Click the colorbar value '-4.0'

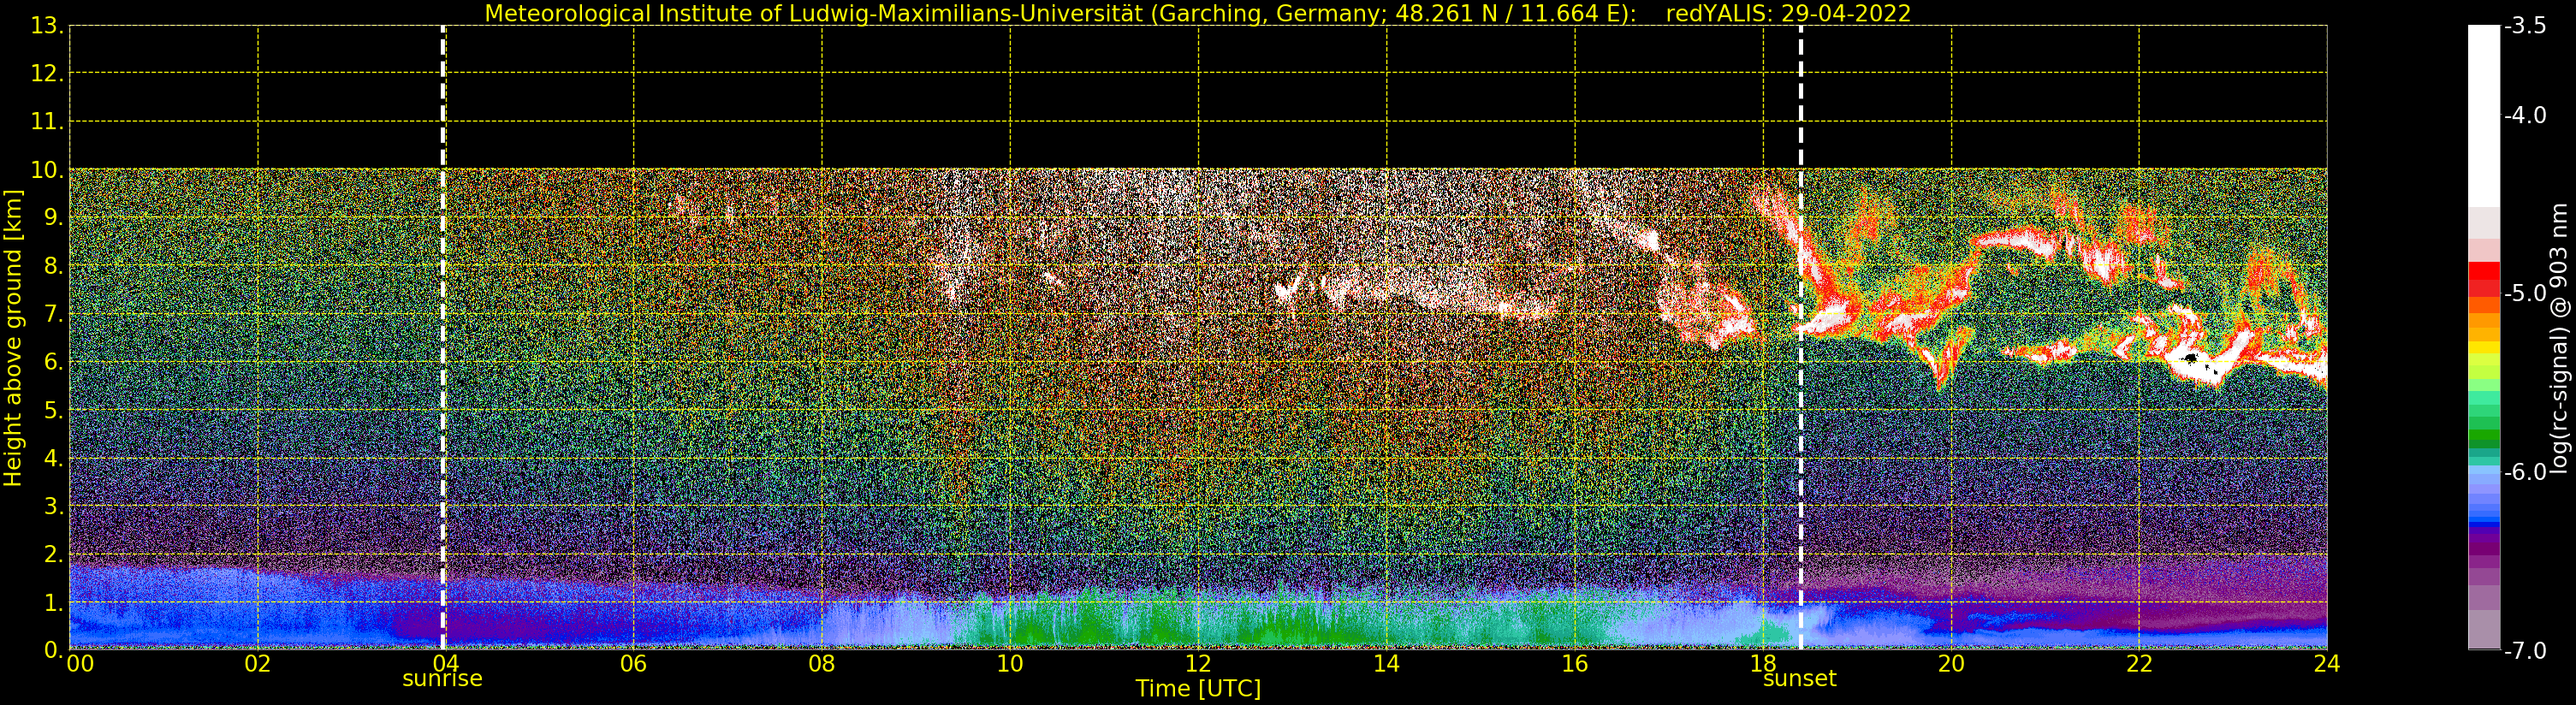tap(2525, 116)
